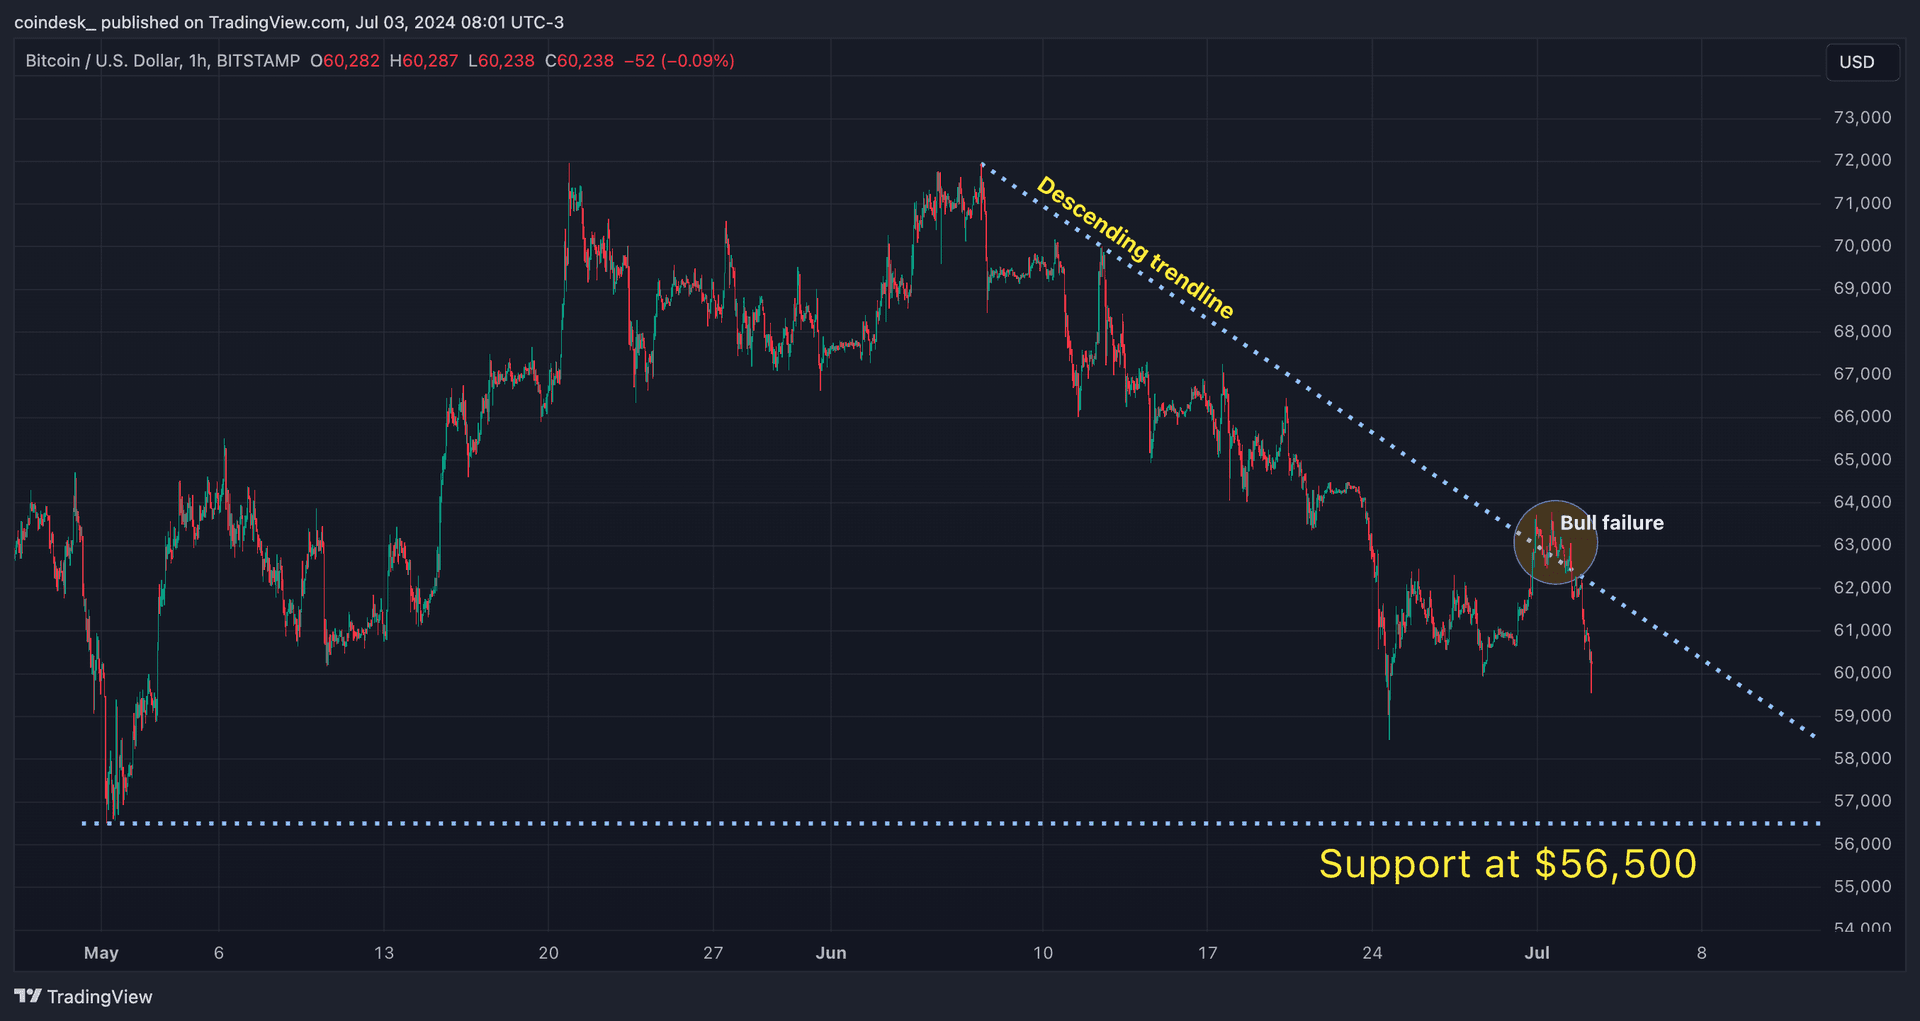Click the low value L60,238
Image resolution: width=1920 pixels, height=1021 pixels.
[501, 61]
